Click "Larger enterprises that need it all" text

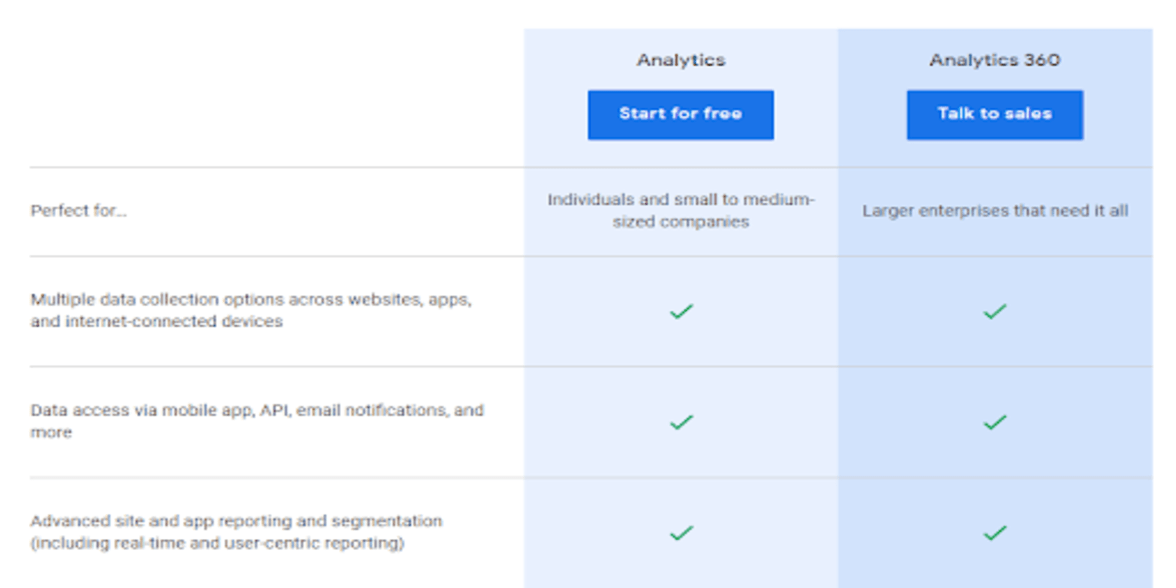pos(995,211)
